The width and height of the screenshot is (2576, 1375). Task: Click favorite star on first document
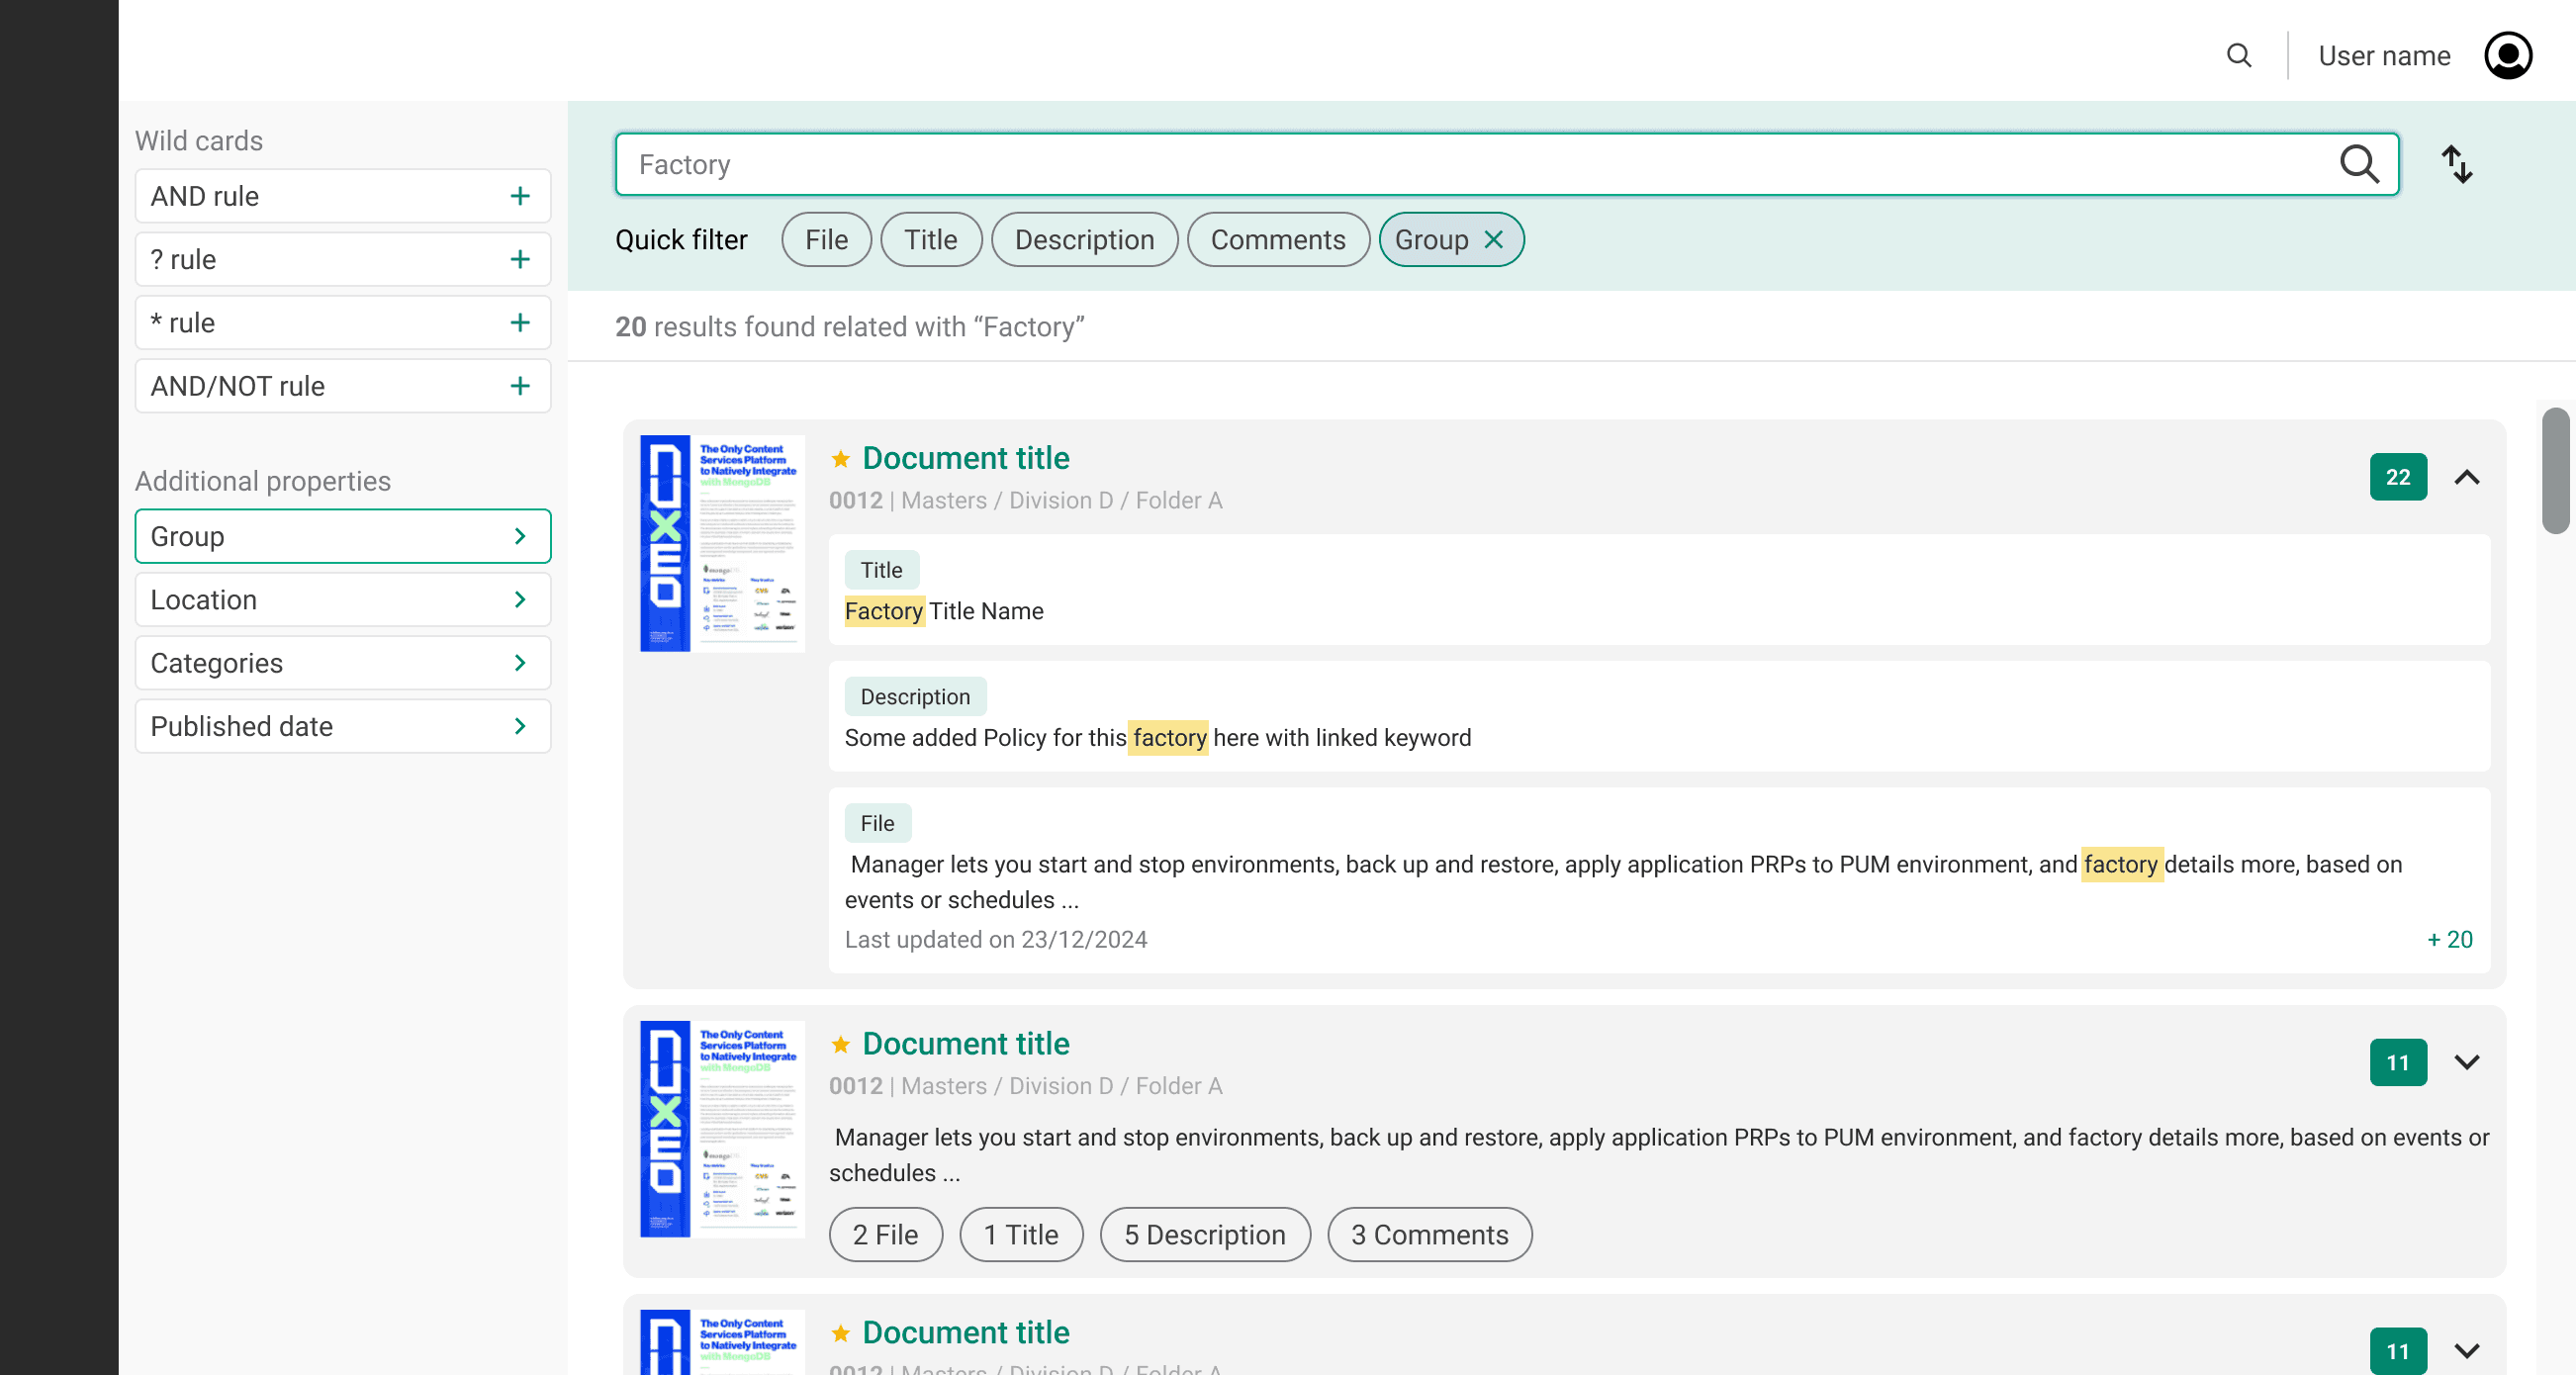(840, 459)
